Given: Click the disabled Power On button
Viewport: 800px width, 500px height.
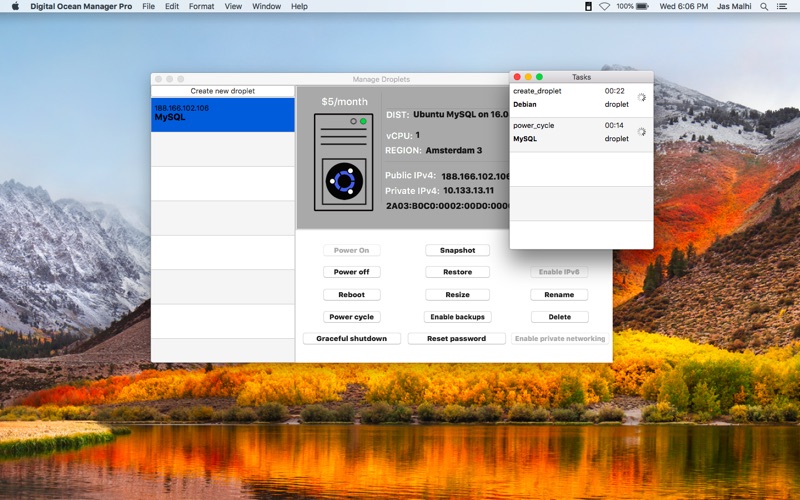Looking at the screenshot, I should [x=352, y=250].
